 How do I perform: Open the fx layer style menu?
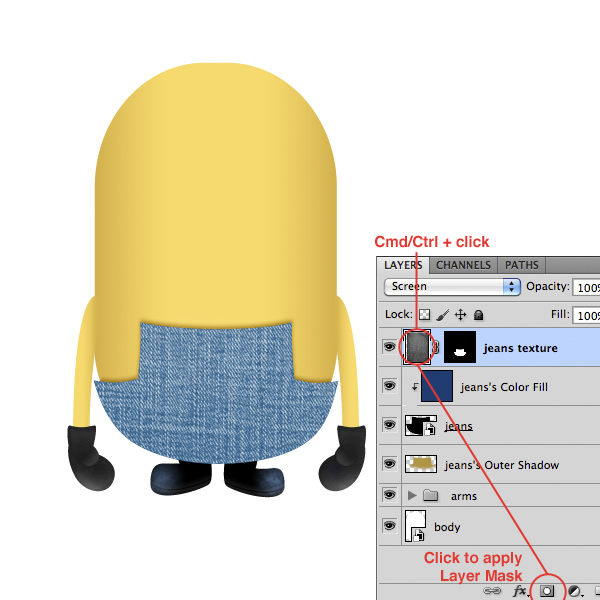(520, 591)
